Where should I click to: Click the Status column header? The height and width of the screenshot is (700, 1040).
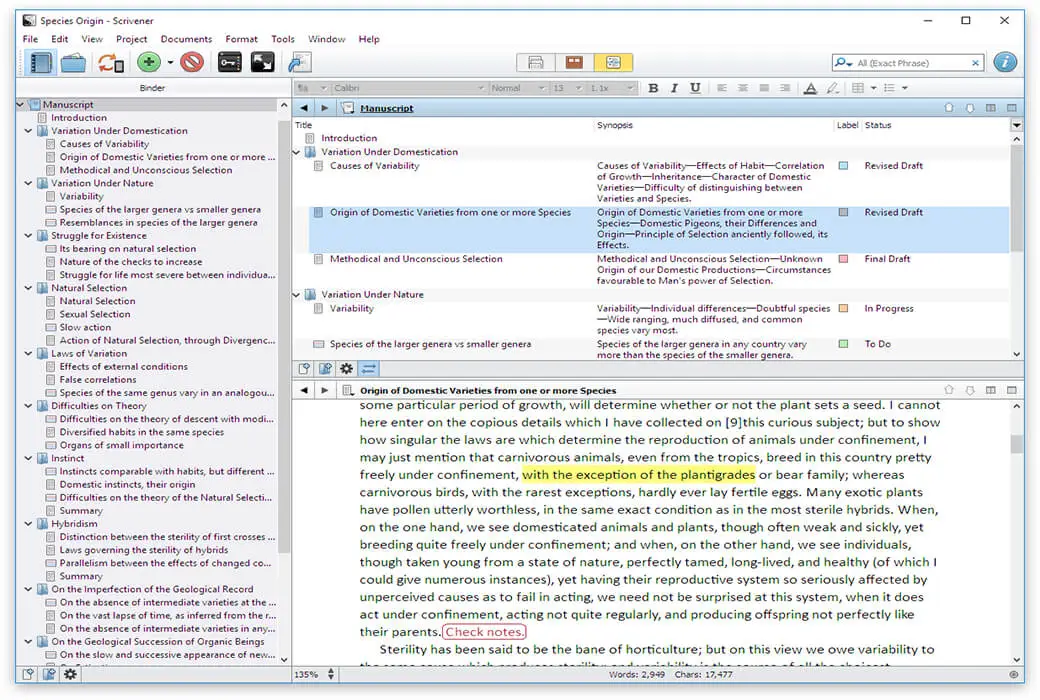click(x=878, y=125)
